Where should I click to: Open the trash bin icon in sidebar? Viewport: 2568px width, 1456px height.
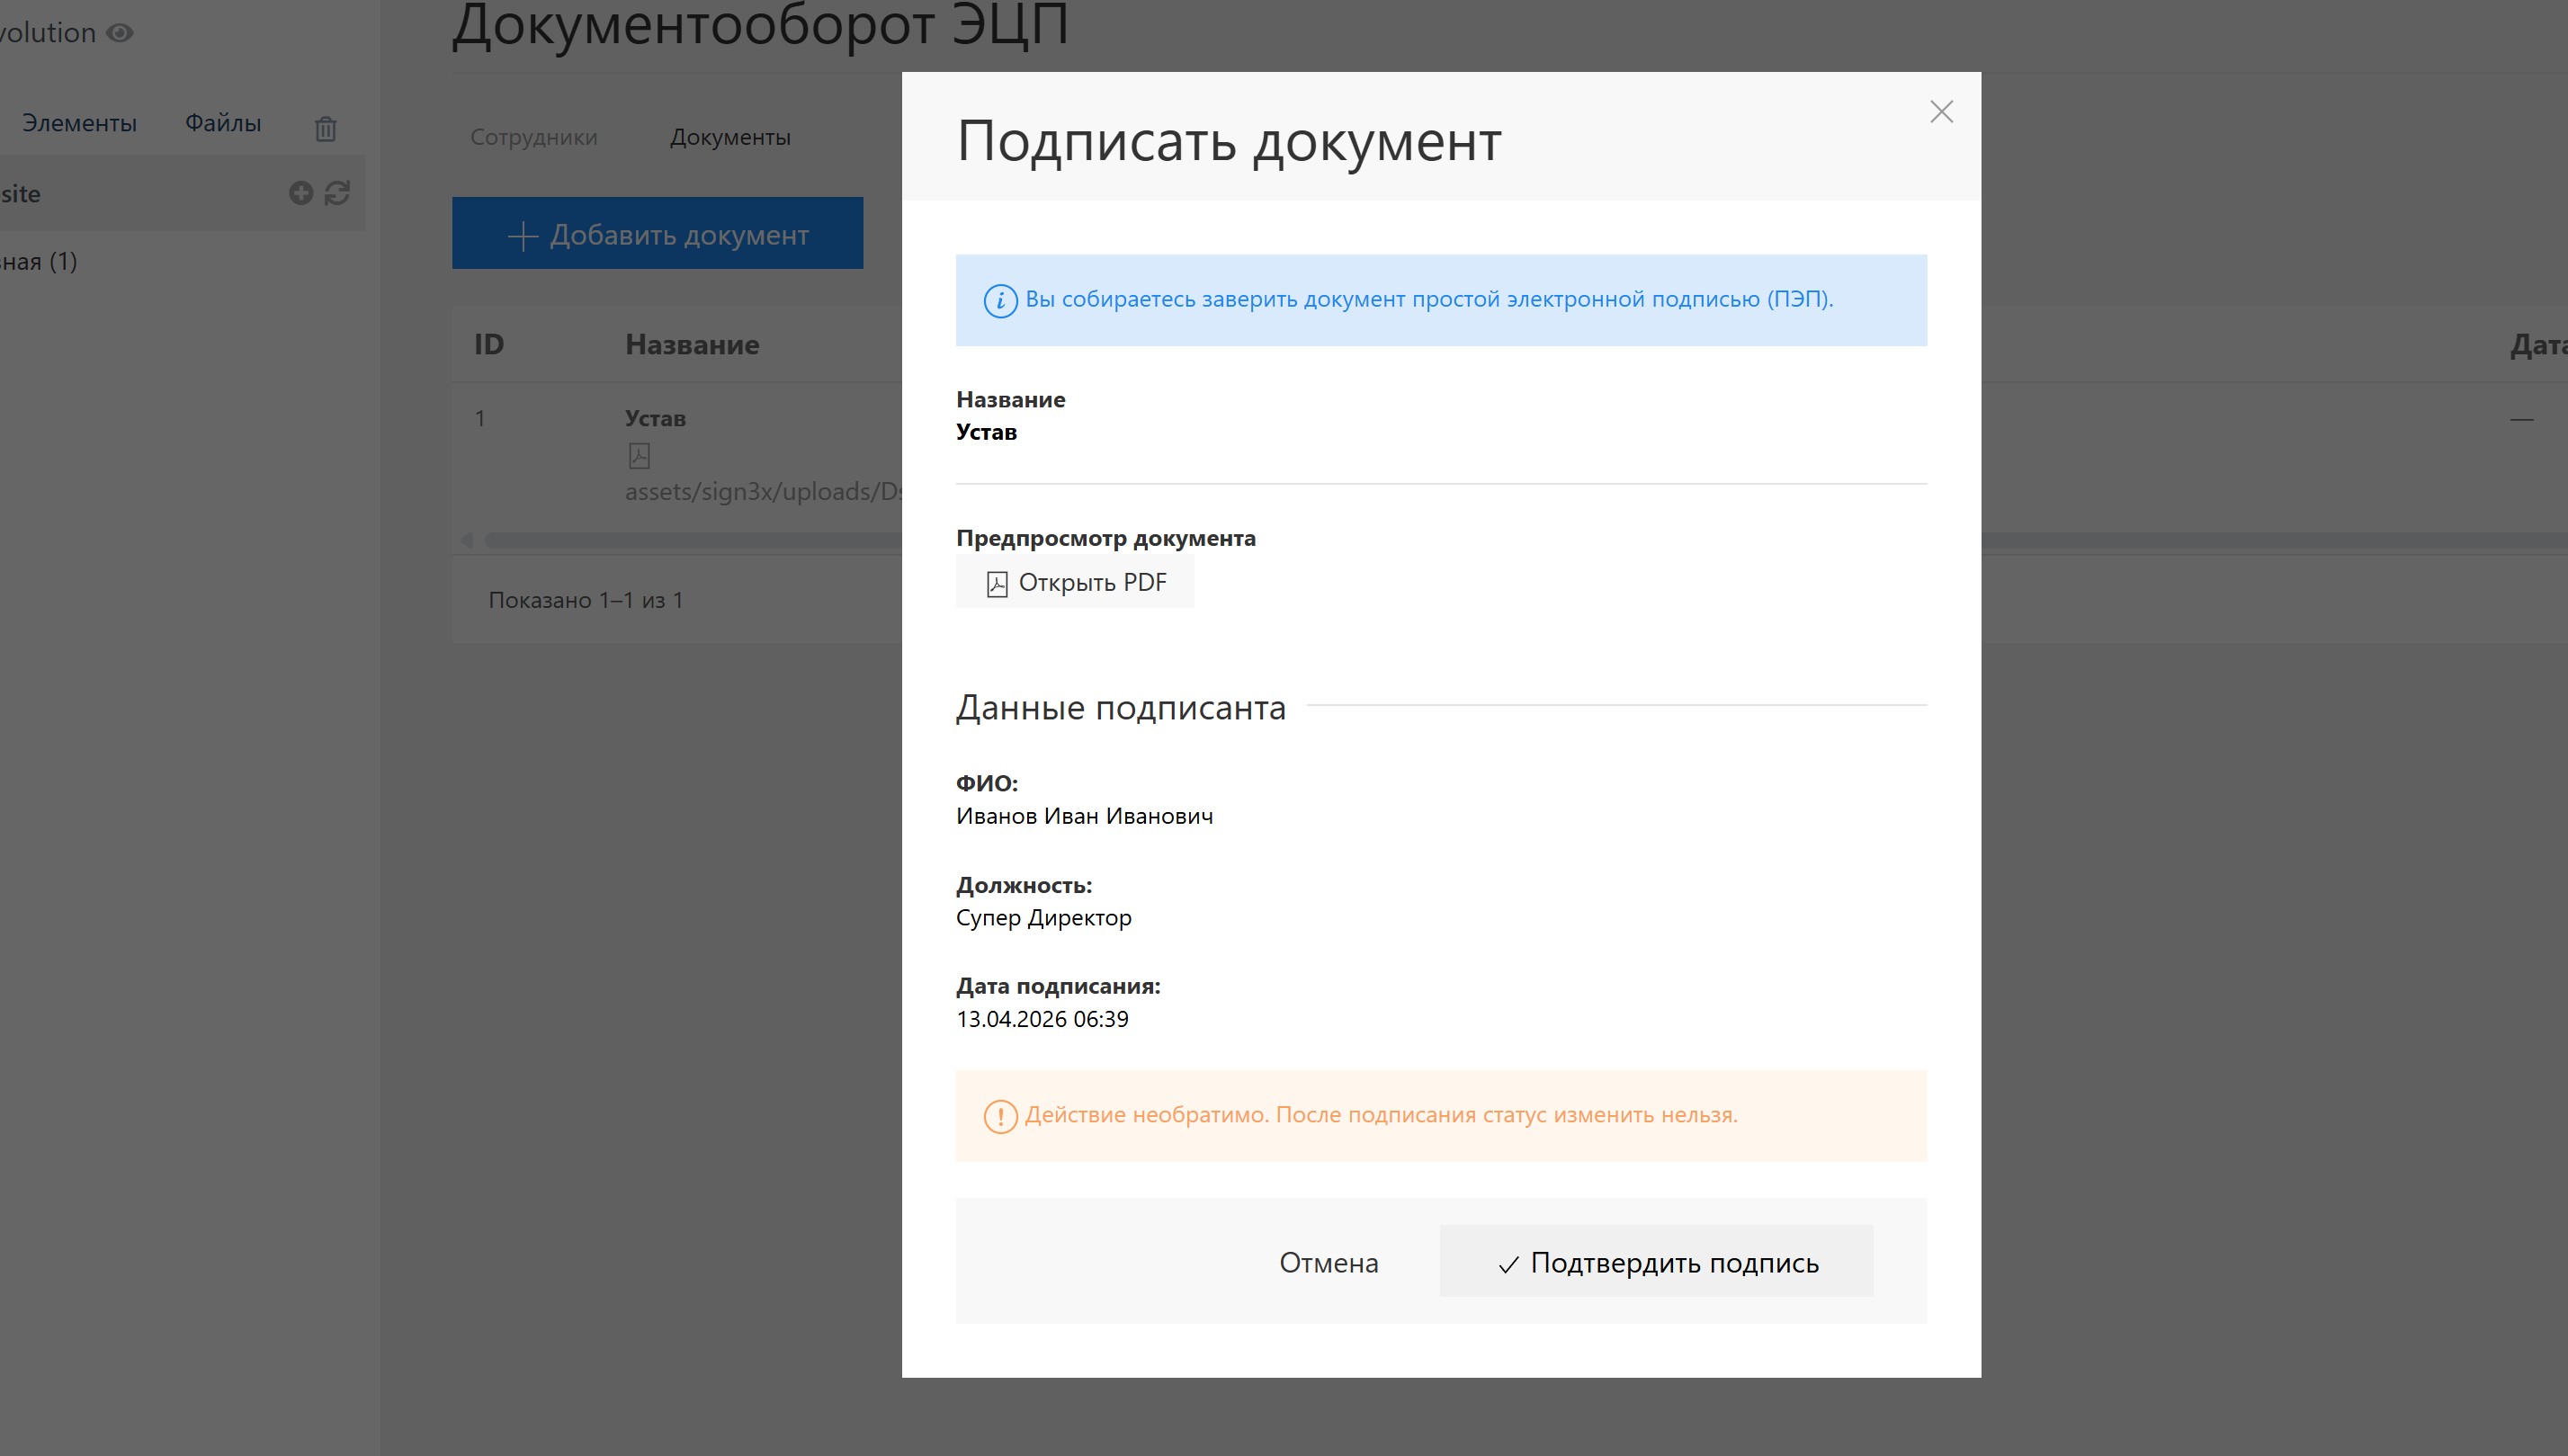coord(325,128)
